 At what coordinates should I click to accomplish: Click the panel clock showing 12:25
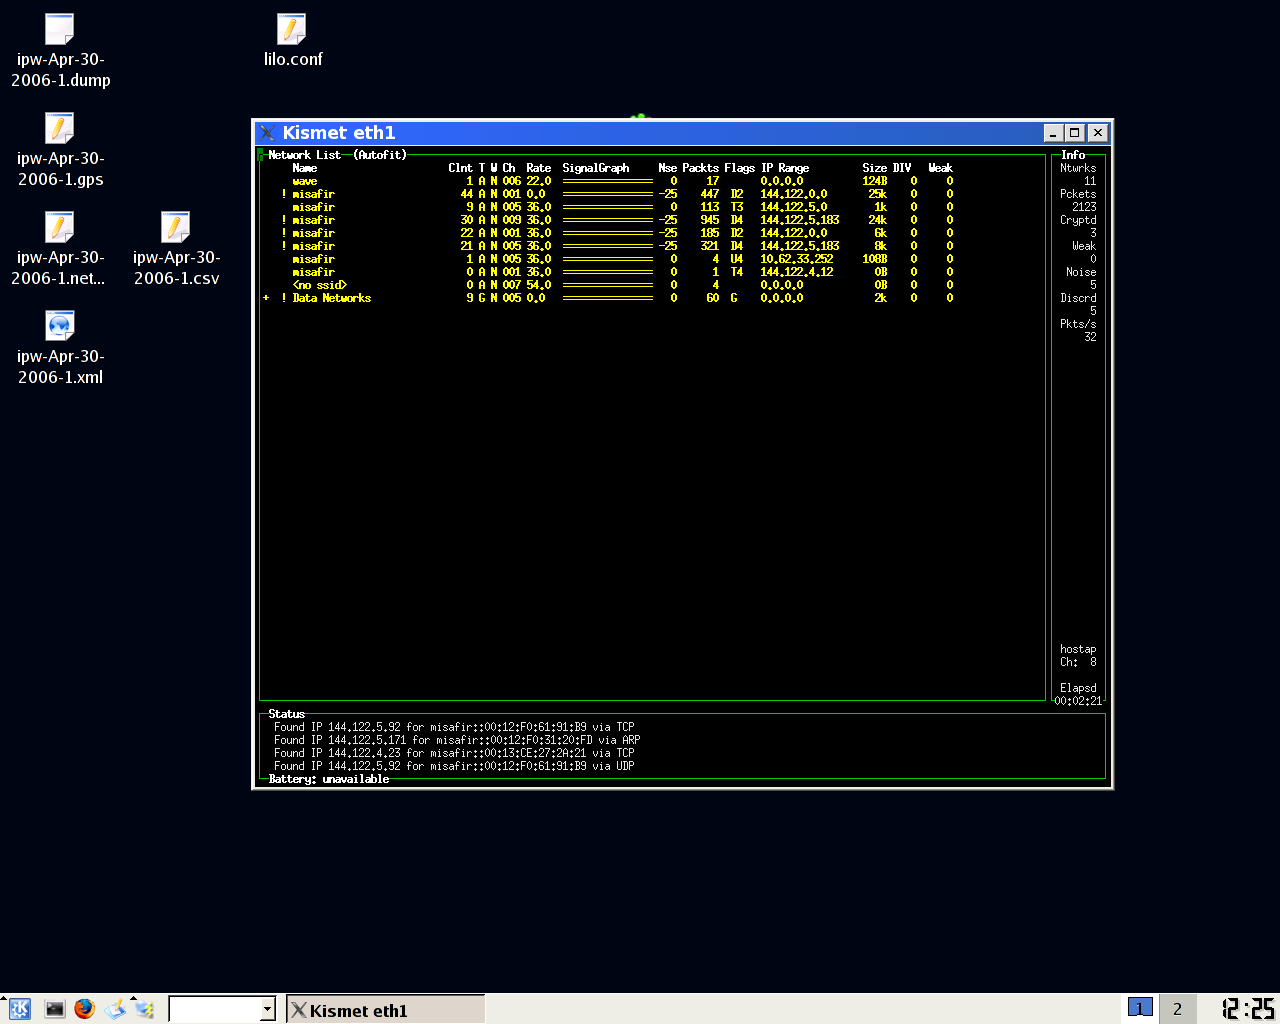[x=1248, y=1009]
